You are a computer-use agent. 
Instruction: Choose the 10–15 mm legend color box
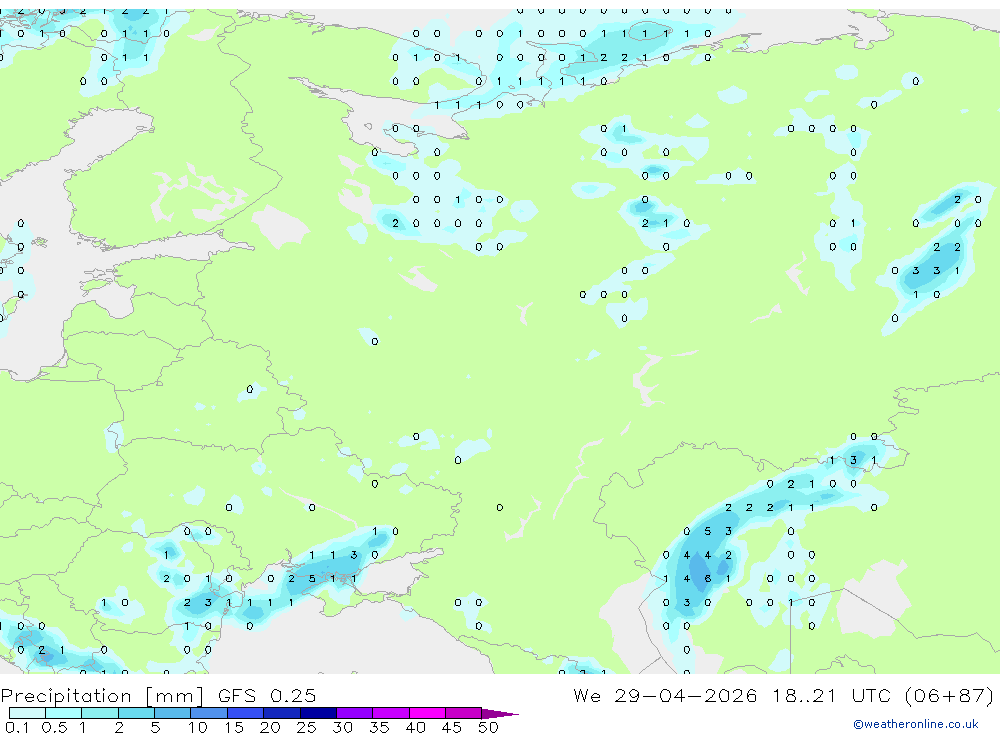click(209, 713)
